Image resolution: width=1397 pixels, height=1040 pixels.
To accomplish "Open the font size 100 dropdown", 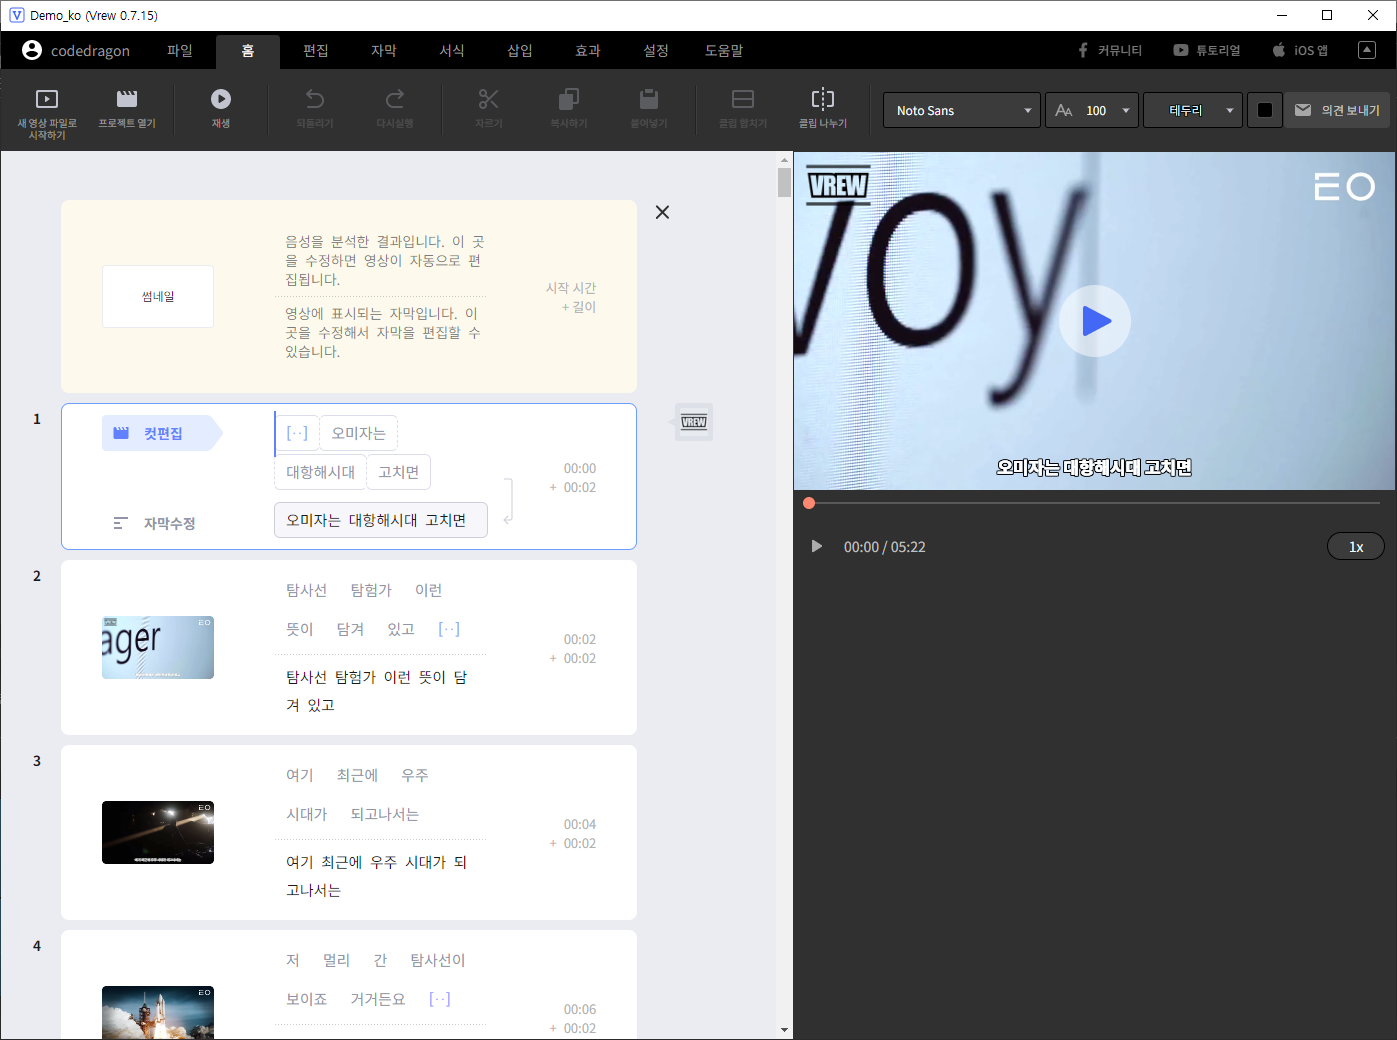I will click(x=1092, y=110).
